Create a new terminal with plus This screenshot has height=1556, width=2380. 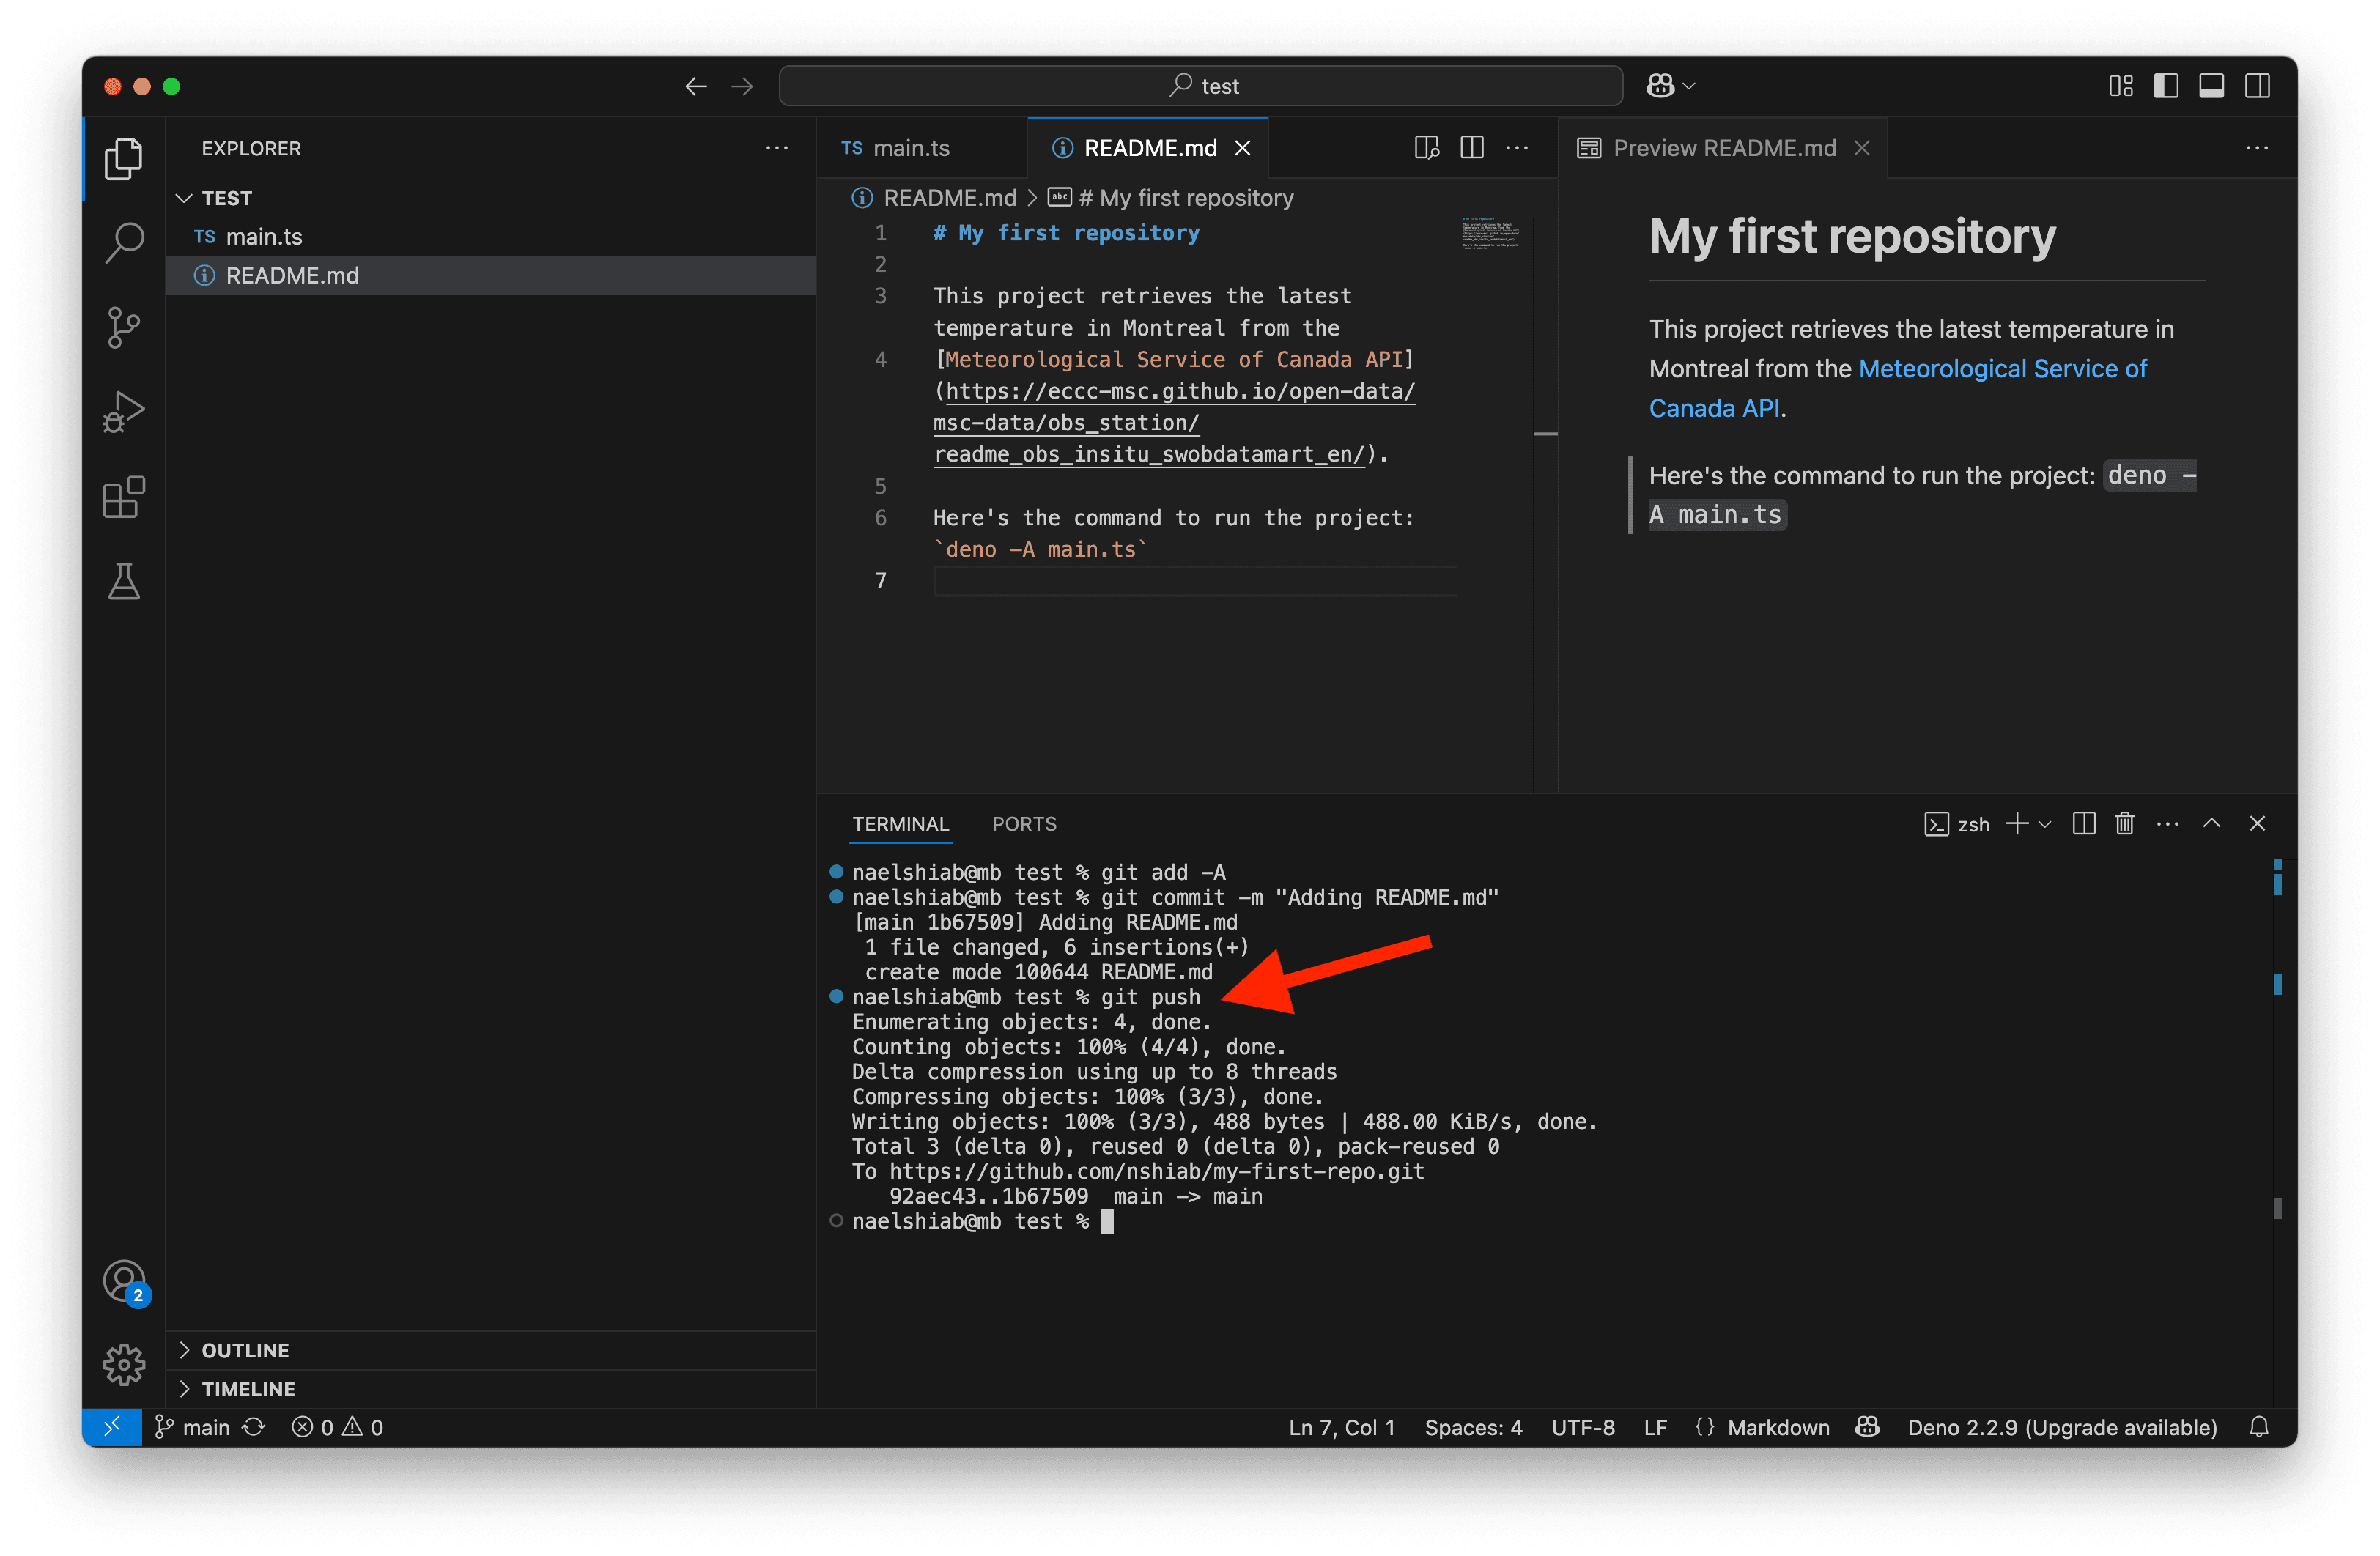point(2017,824)
